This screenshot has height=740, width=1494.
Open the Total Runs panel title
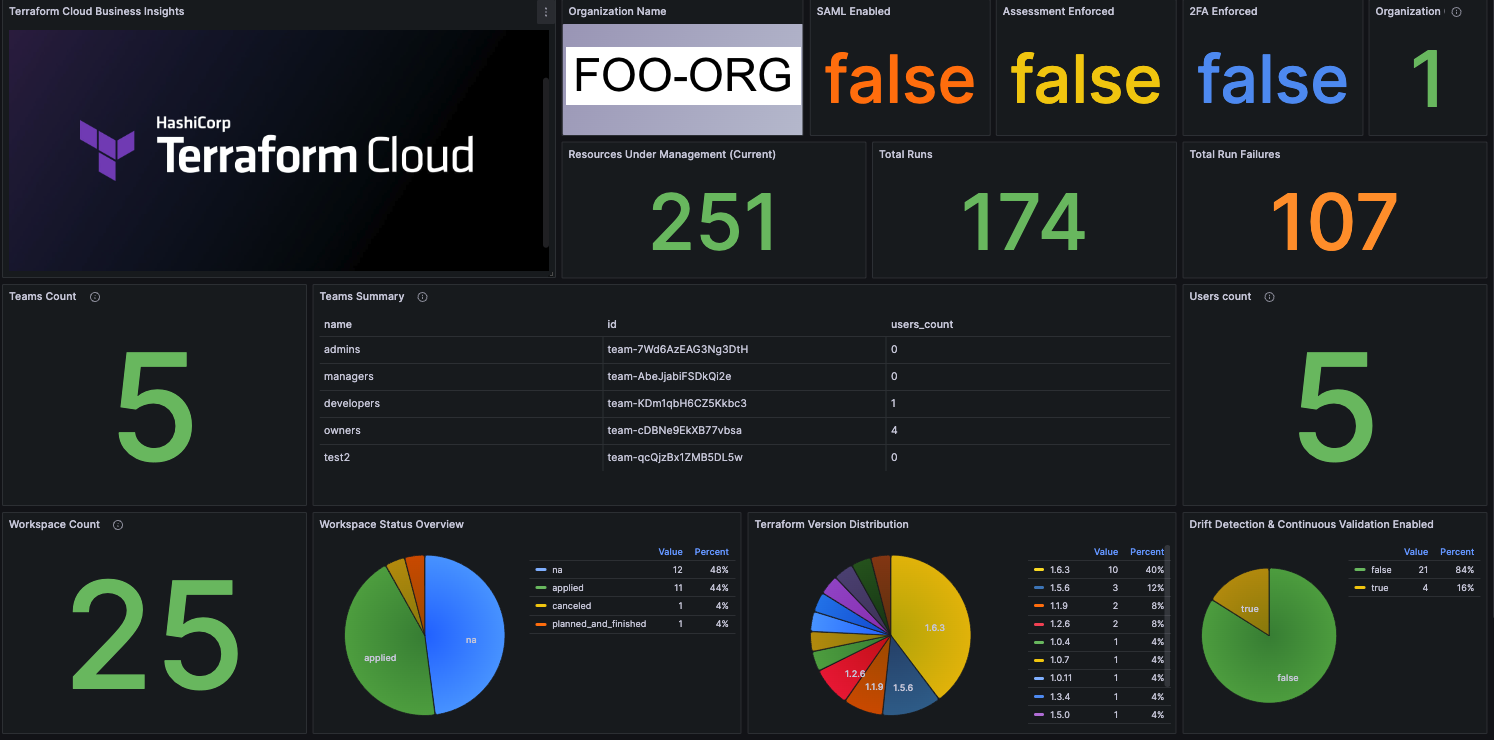coord(905,155)
